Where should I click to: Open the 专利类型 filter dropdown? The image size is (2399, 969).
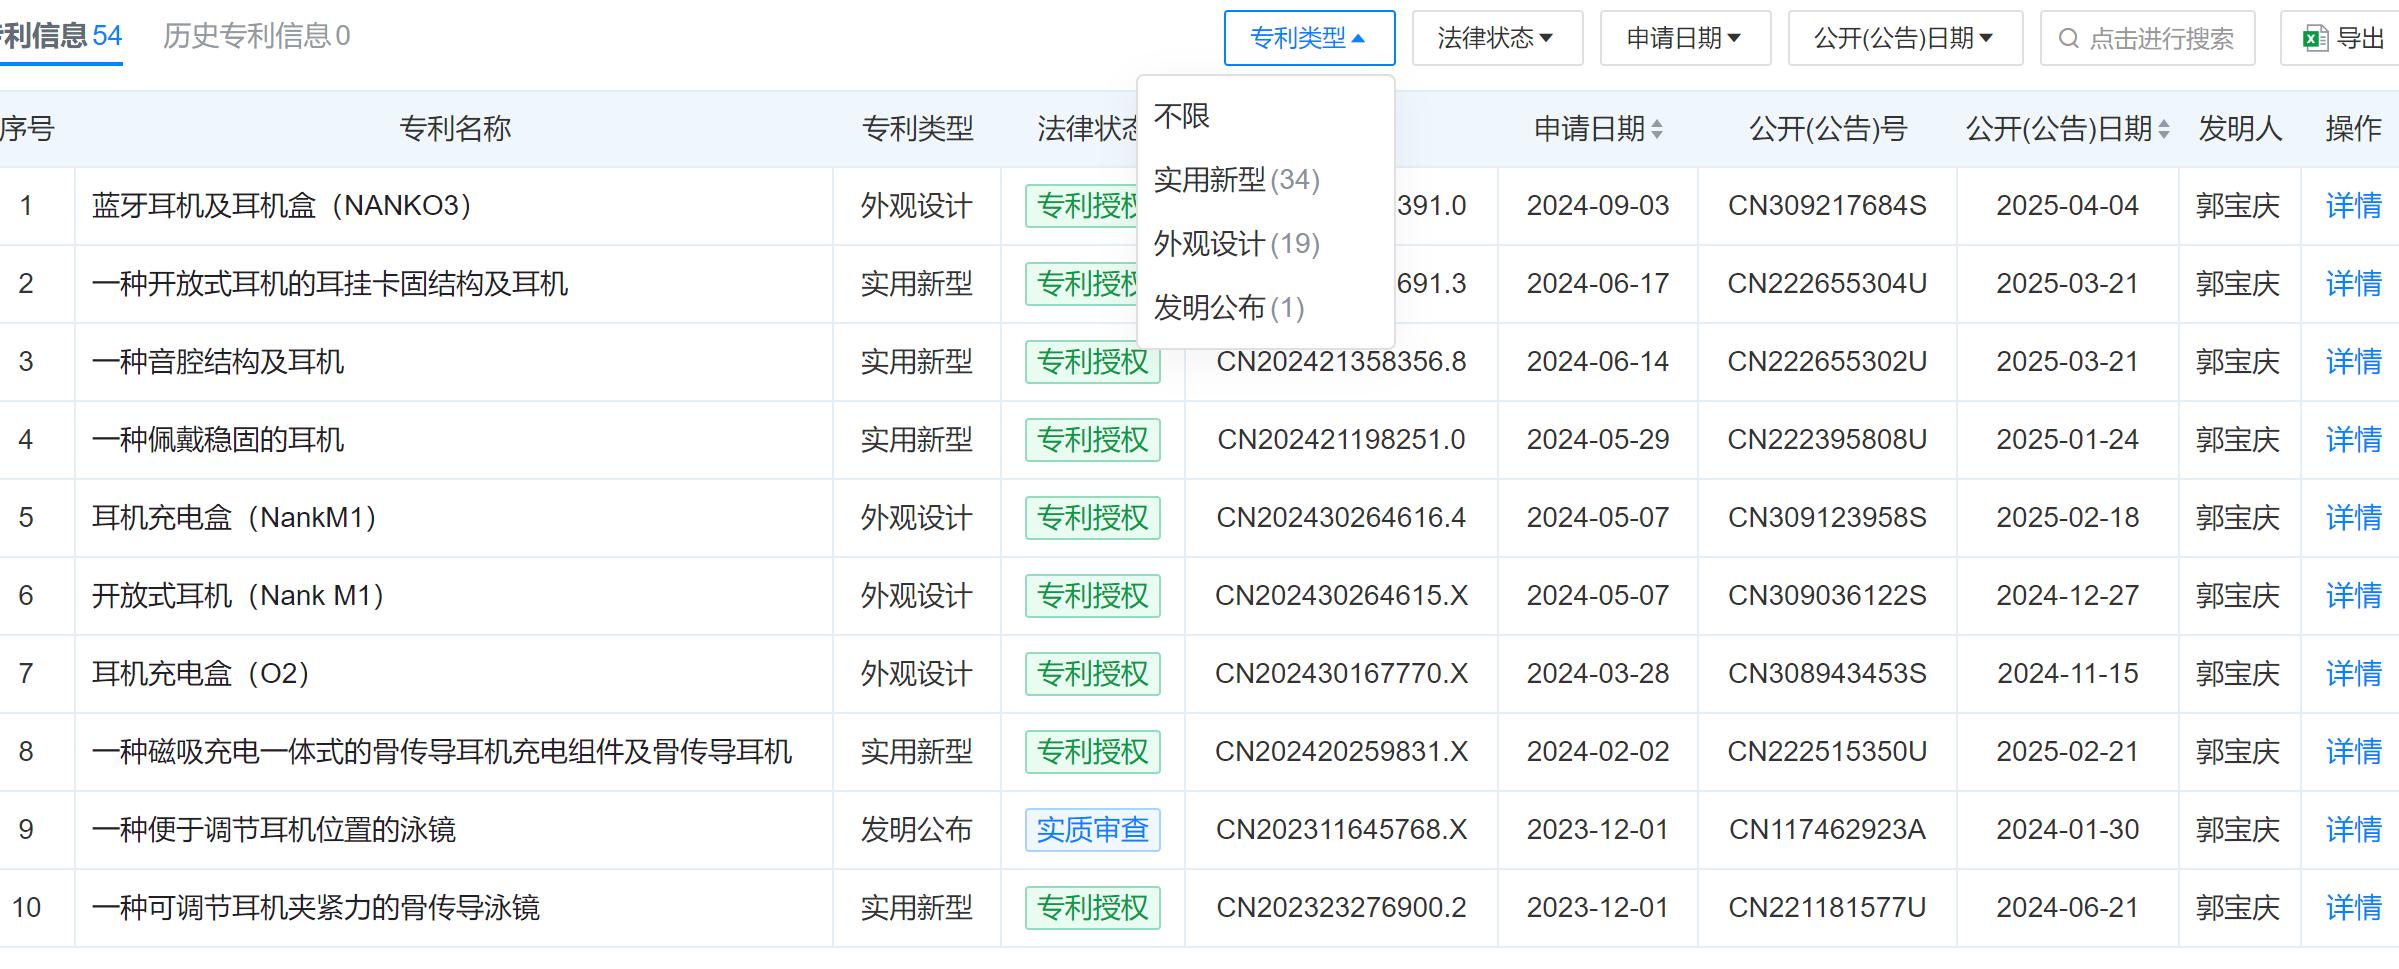pos(1308,39)
